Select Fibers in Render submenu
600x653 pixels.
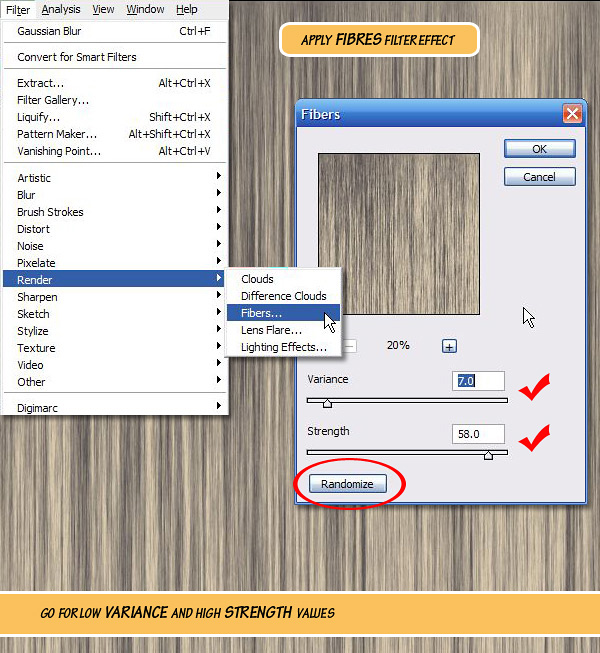click(283, 313)
